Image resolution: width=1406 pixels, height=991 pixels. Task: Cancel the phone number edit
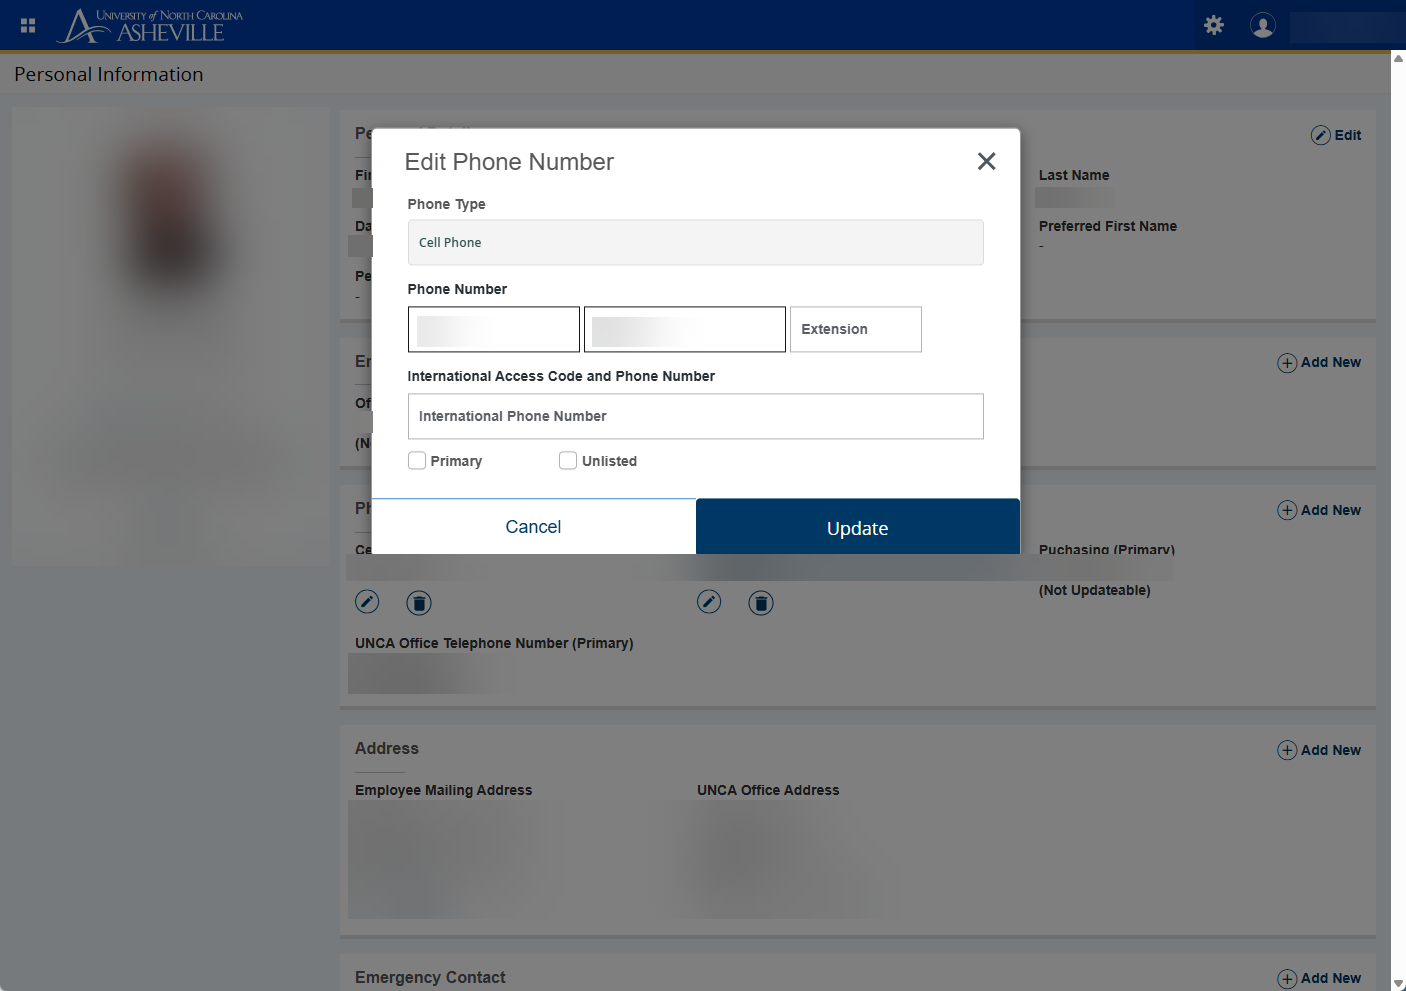[533, 527]
